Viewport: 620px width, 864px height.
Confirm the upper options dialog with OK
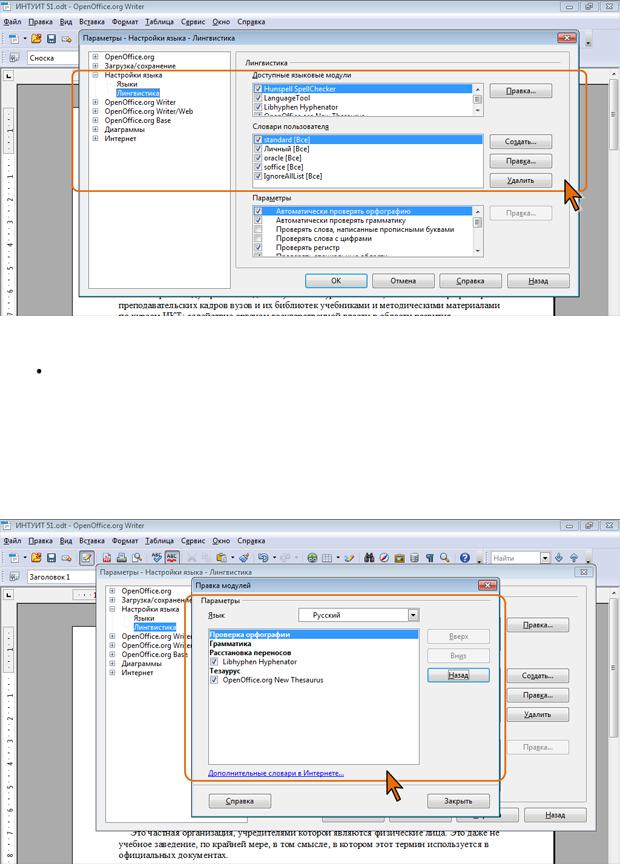pyautogui.click(x=336, y=280)
